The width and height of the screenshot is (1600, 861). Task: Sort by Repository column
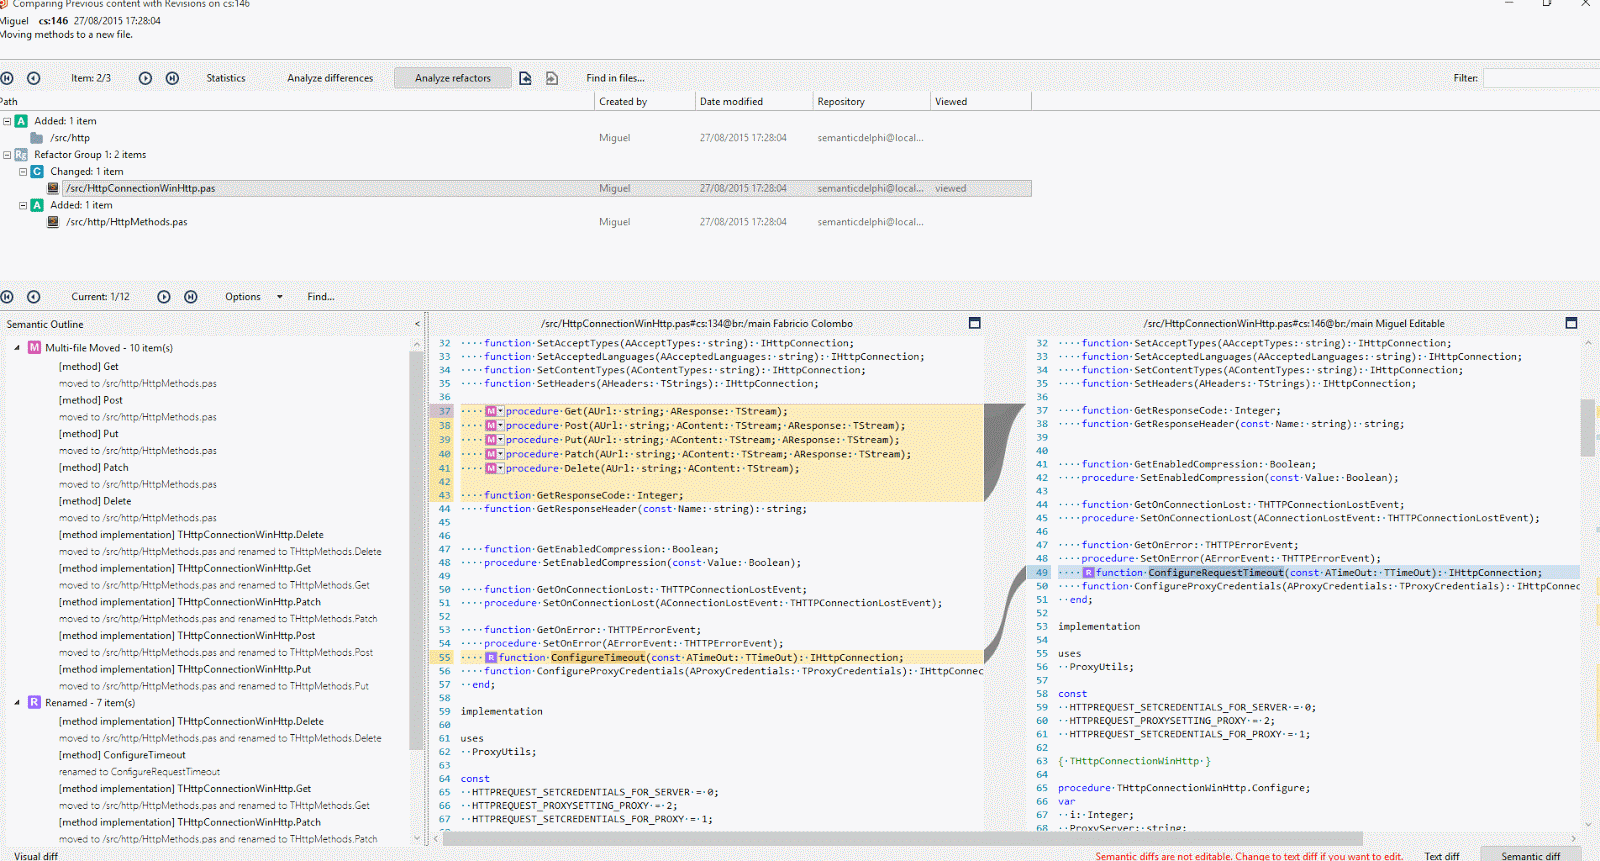click(871, 102)
